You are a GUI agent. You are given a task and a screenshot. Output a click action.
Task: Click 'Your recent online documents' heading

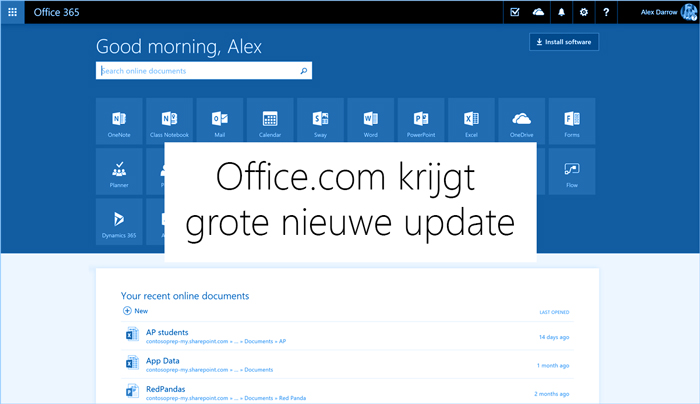[185, 296]
